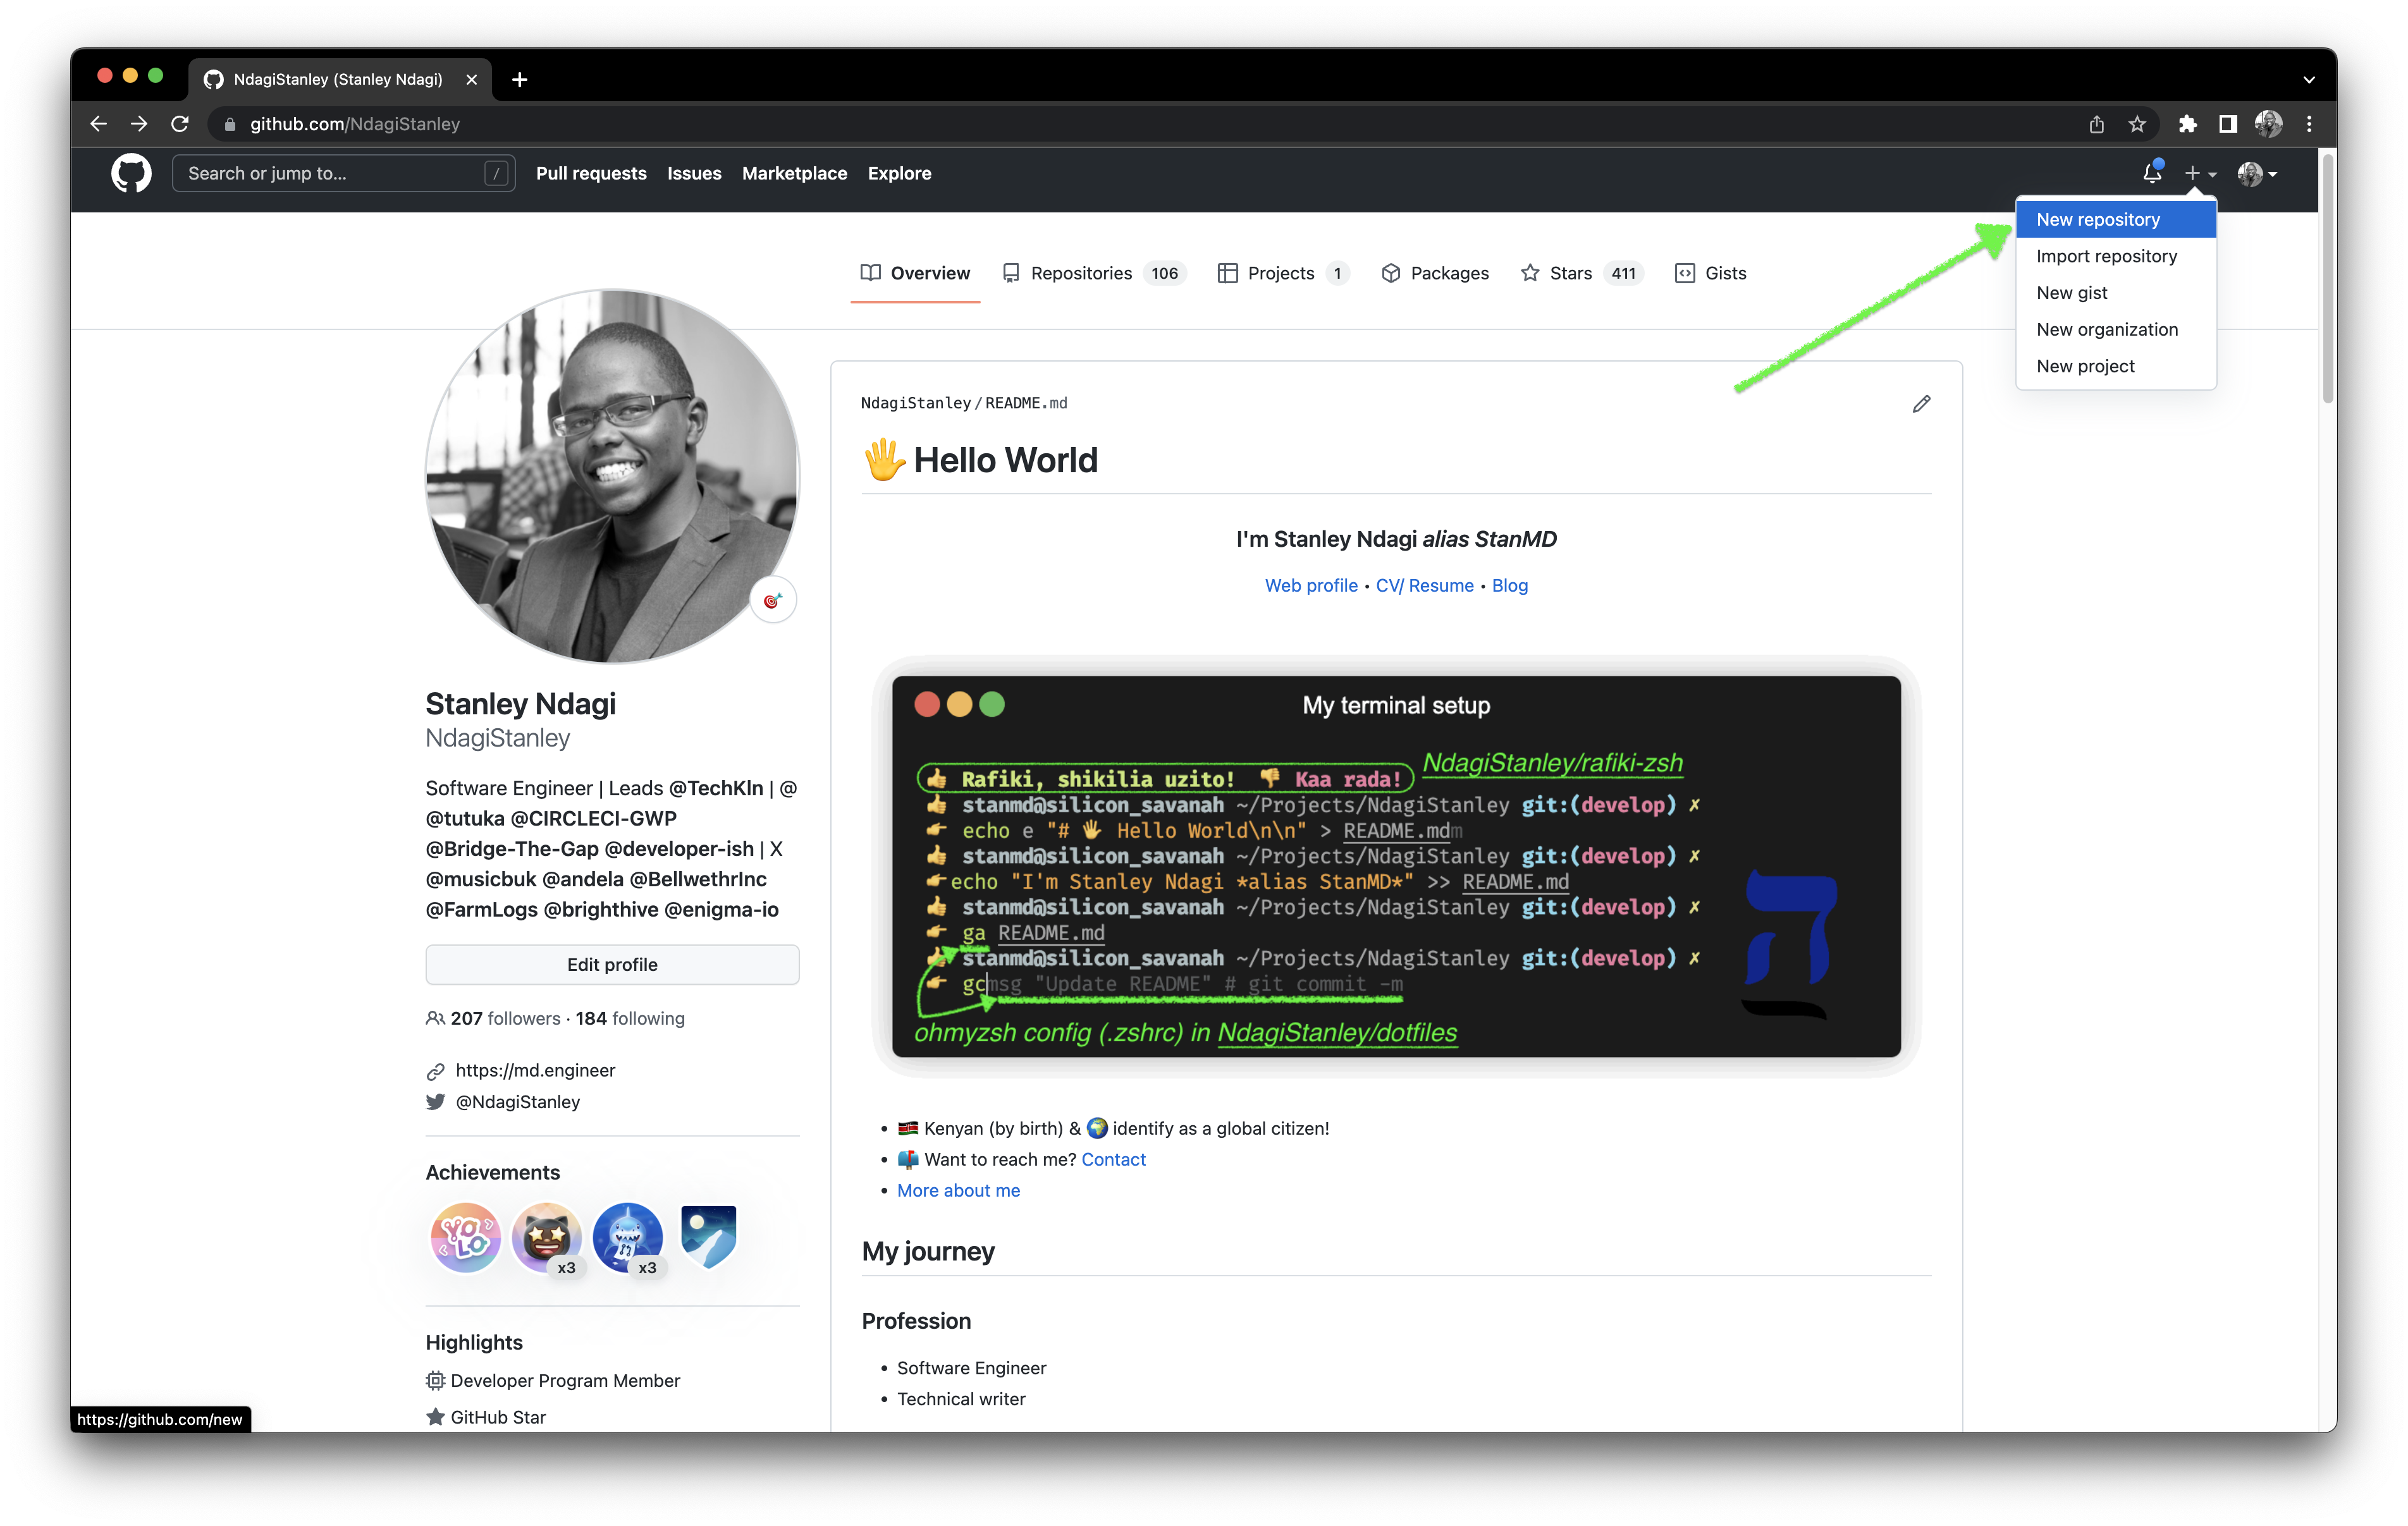
Task: Click the status emoji badge on profile picture
Action: [772, 598]
